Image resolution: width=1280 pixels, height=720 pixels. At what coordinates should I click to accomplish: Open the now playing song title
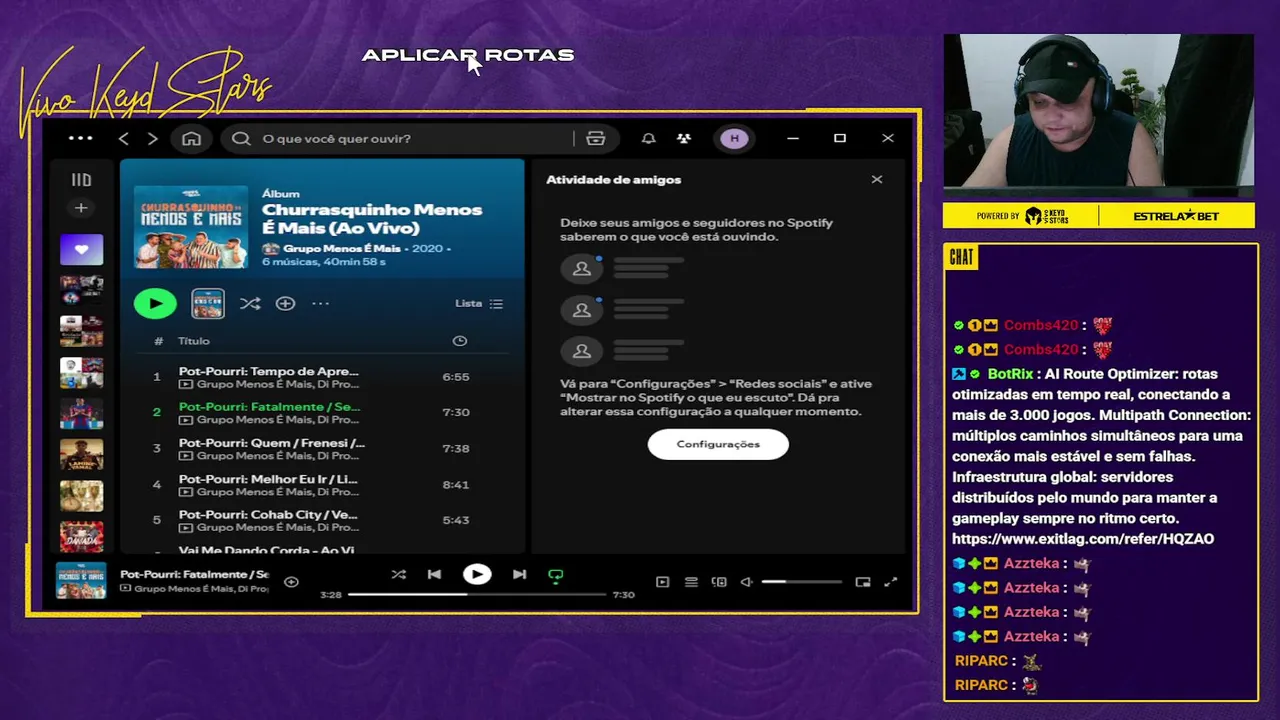click(194, 574)
